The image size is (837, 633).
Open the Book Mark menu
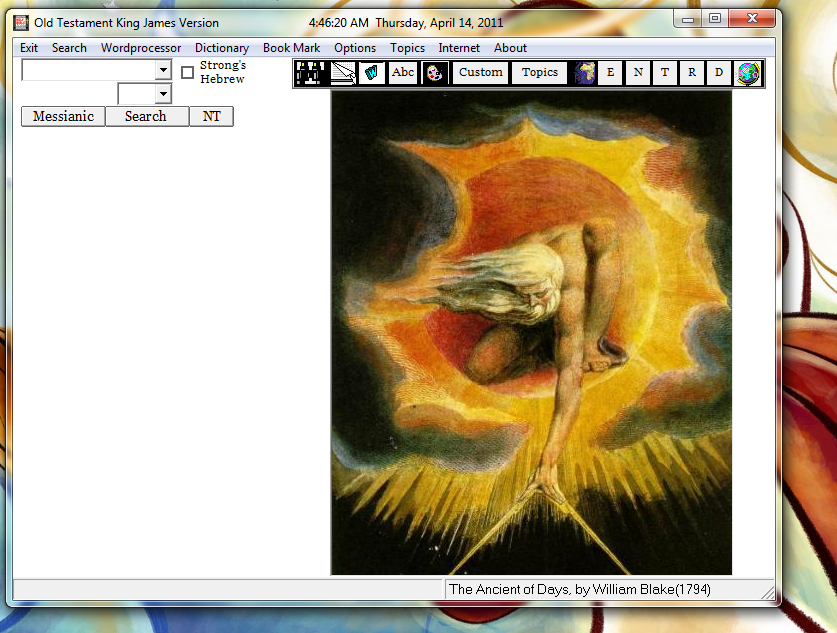(x=291, y=48)
